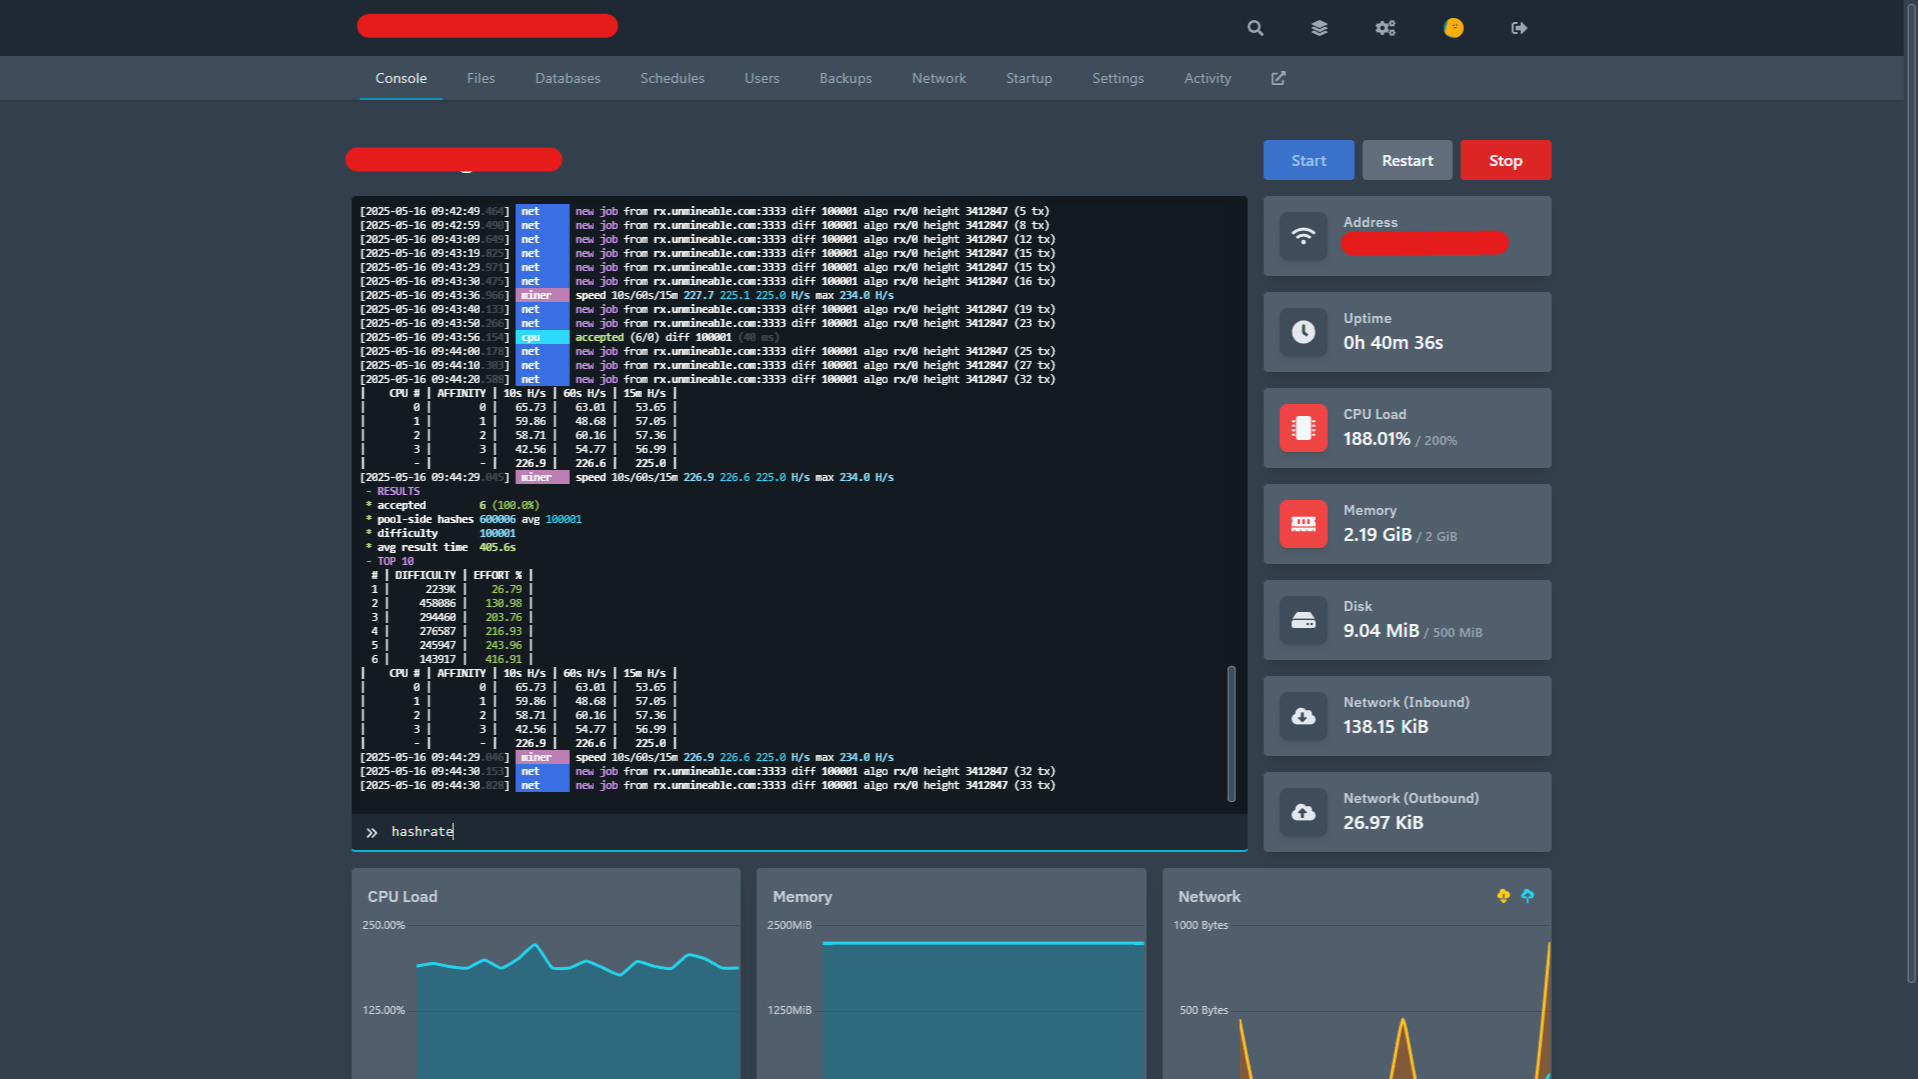
Task: Click the Memory red icon
Action: pos(1303,524)
